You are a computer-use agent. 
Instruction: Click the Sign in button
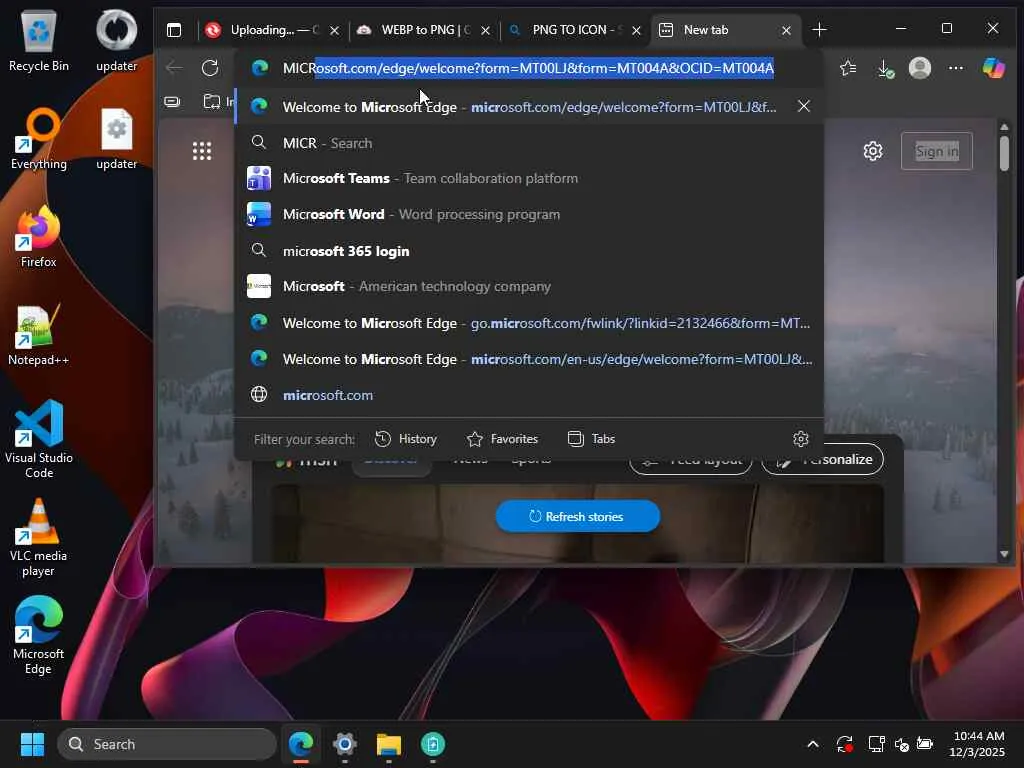click(936, 152)
